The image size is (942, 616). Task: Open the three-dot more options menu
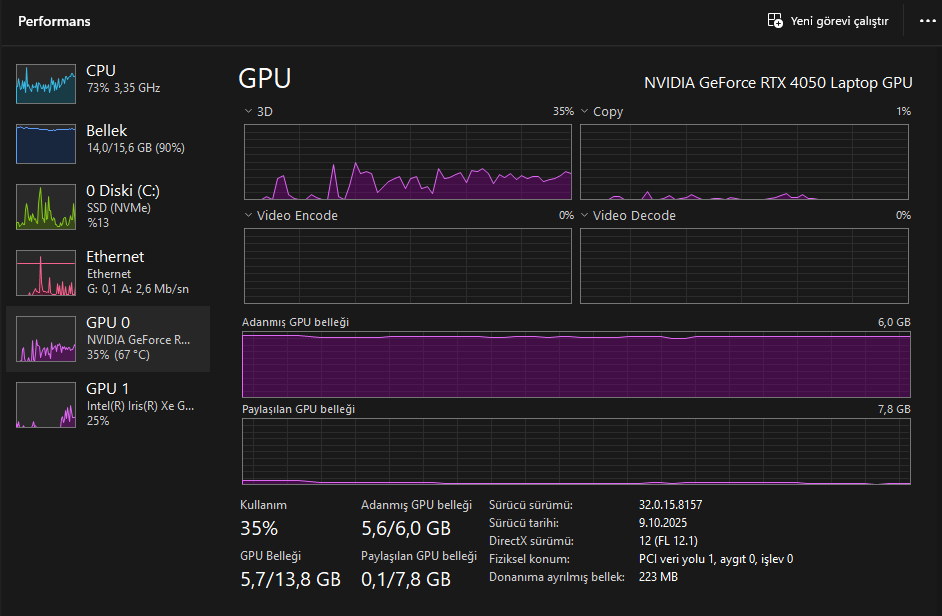point(927,21)
